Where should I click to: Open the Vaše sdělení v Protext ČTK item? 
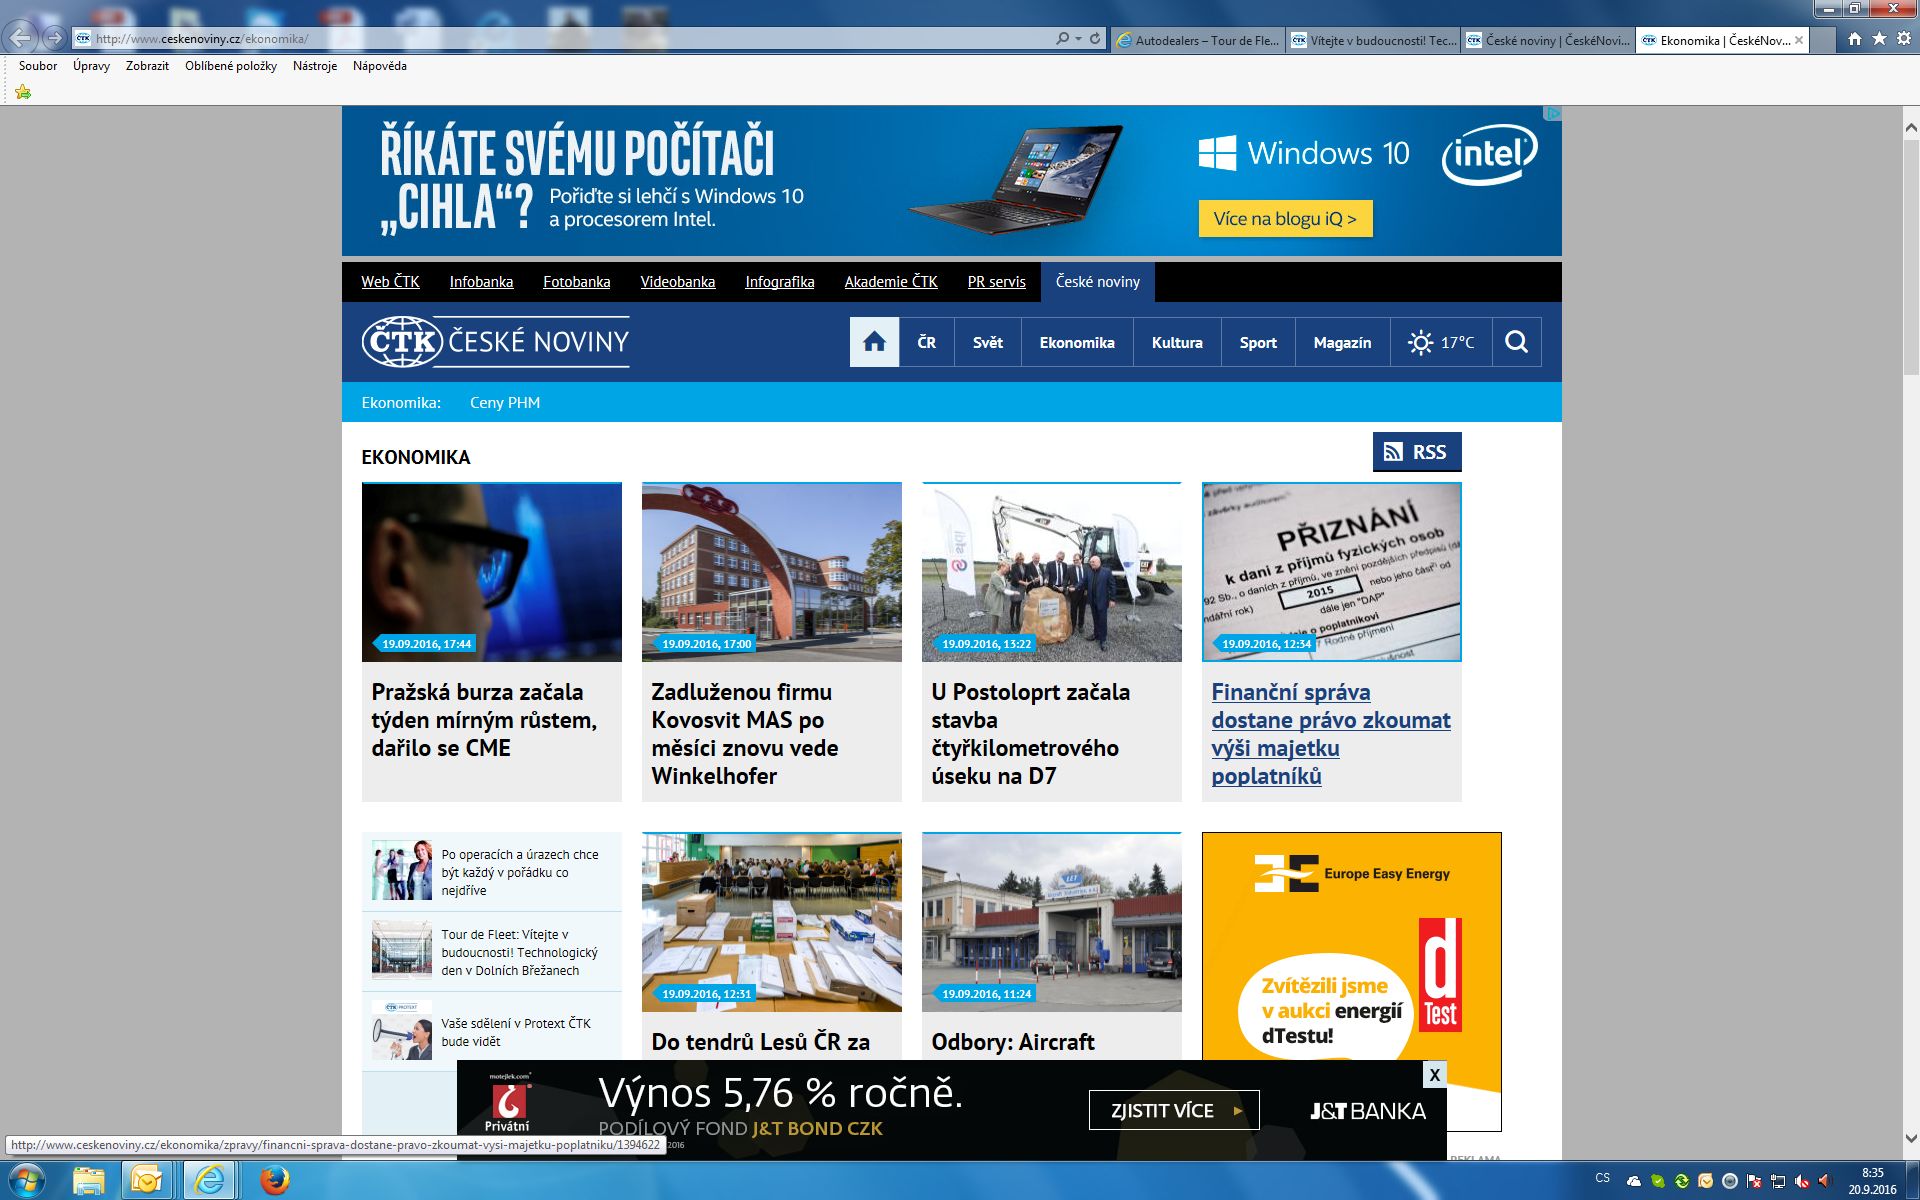(491, 1032)
